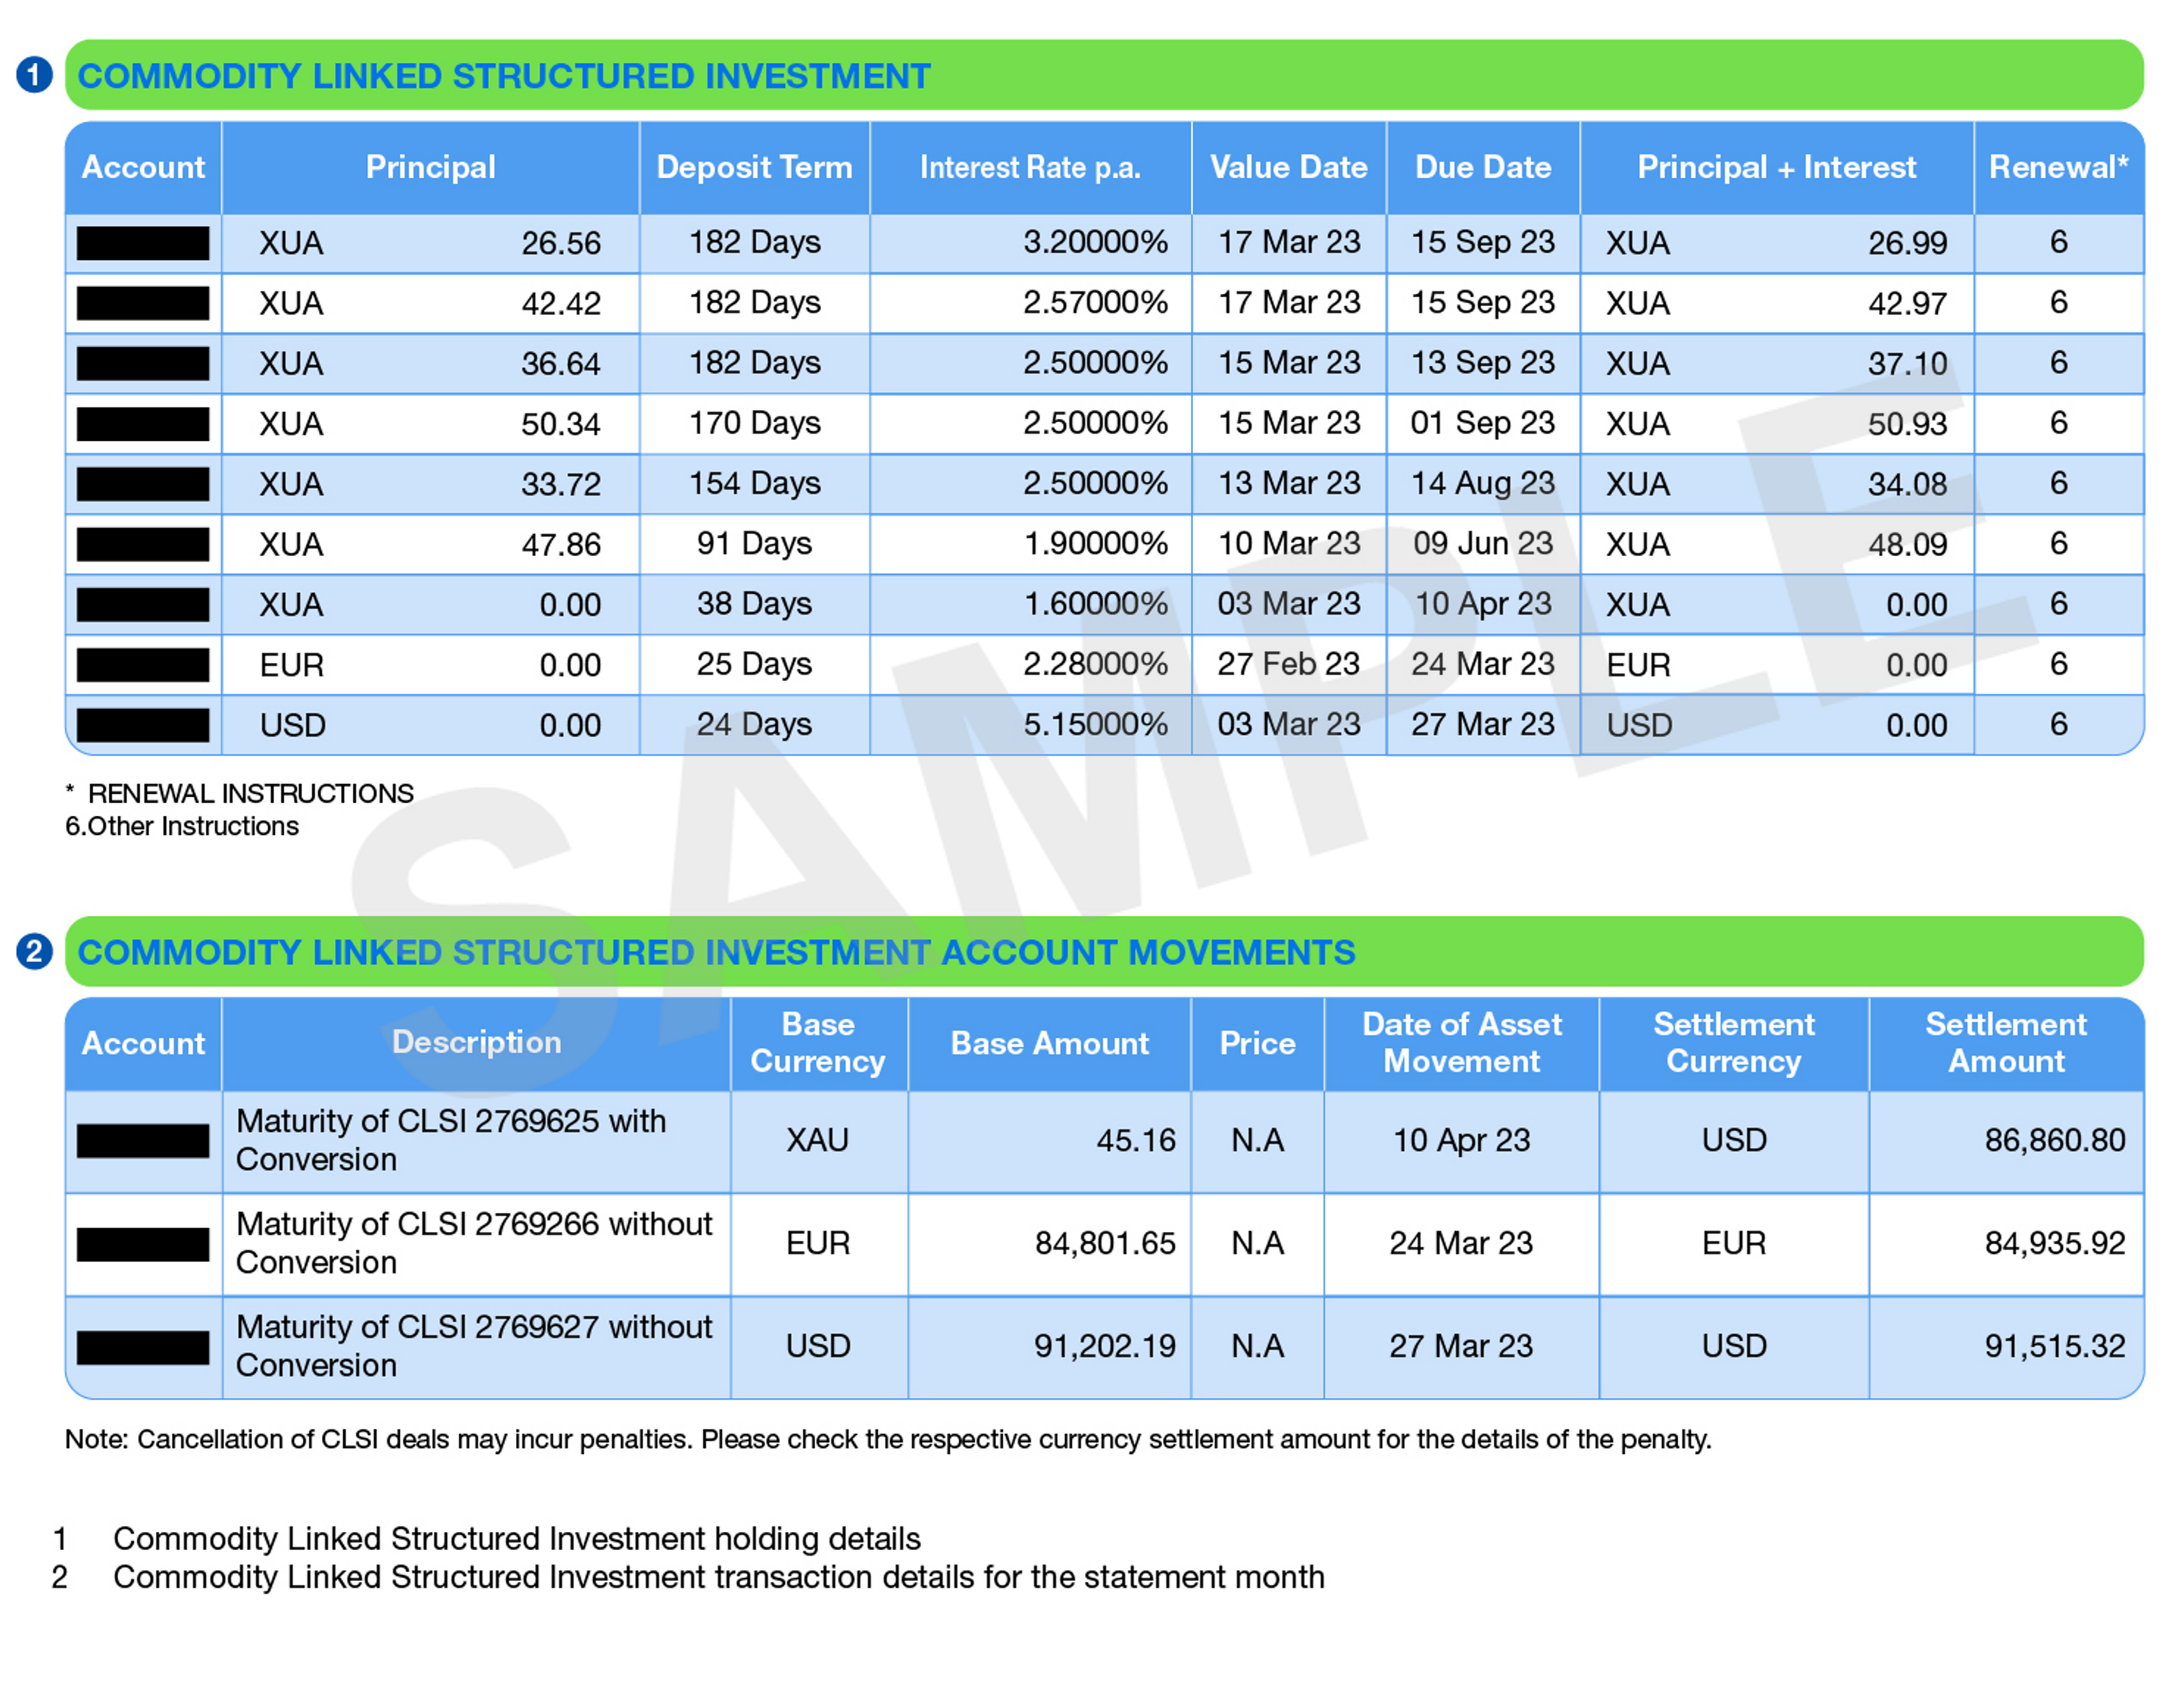
Task: Click the 38 Days deposit term cell
Action: (x=754, y=604)
